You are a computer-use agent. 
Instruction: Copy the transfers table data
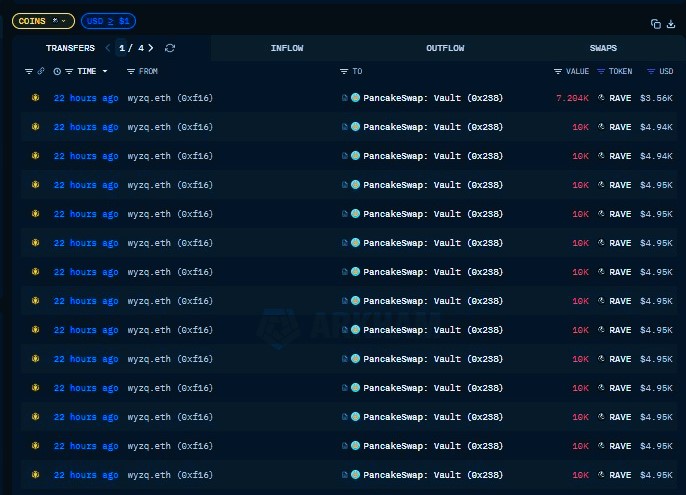tap(655, 24)
